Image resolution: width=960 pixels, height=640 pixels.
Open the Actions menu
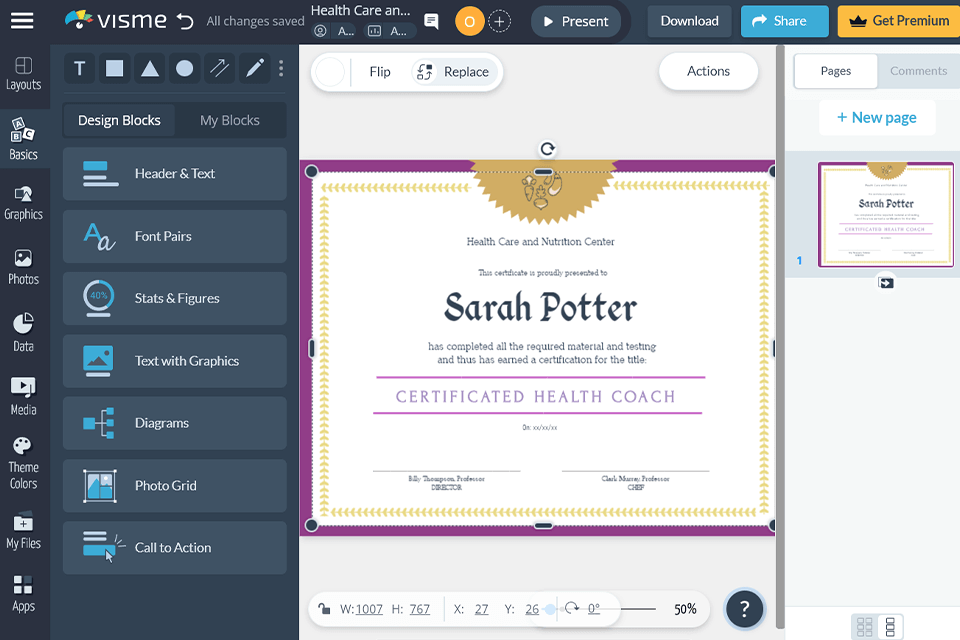pos(708,71)
